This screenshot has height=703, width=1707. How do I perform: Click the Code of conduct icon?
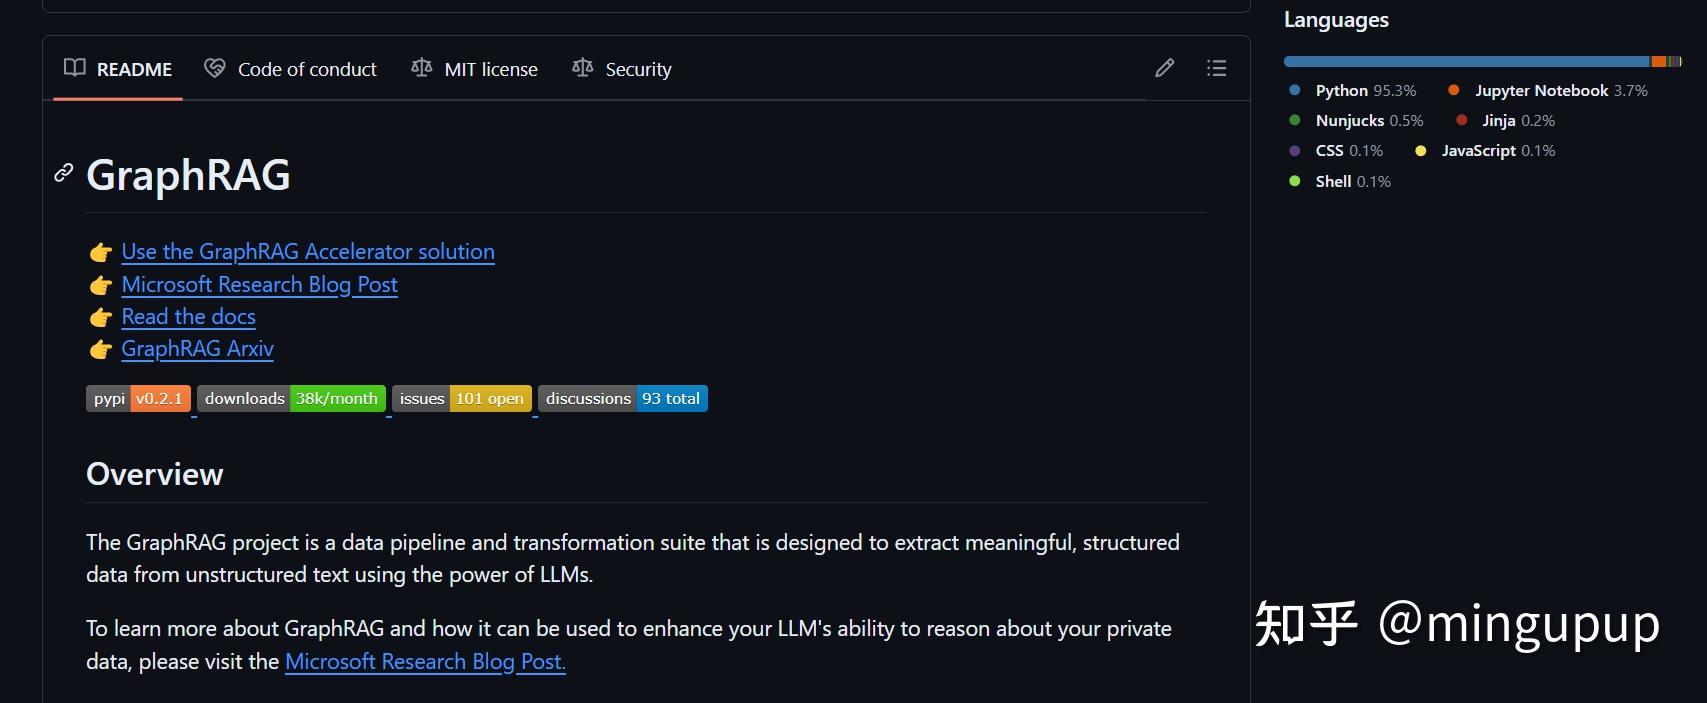213,68
